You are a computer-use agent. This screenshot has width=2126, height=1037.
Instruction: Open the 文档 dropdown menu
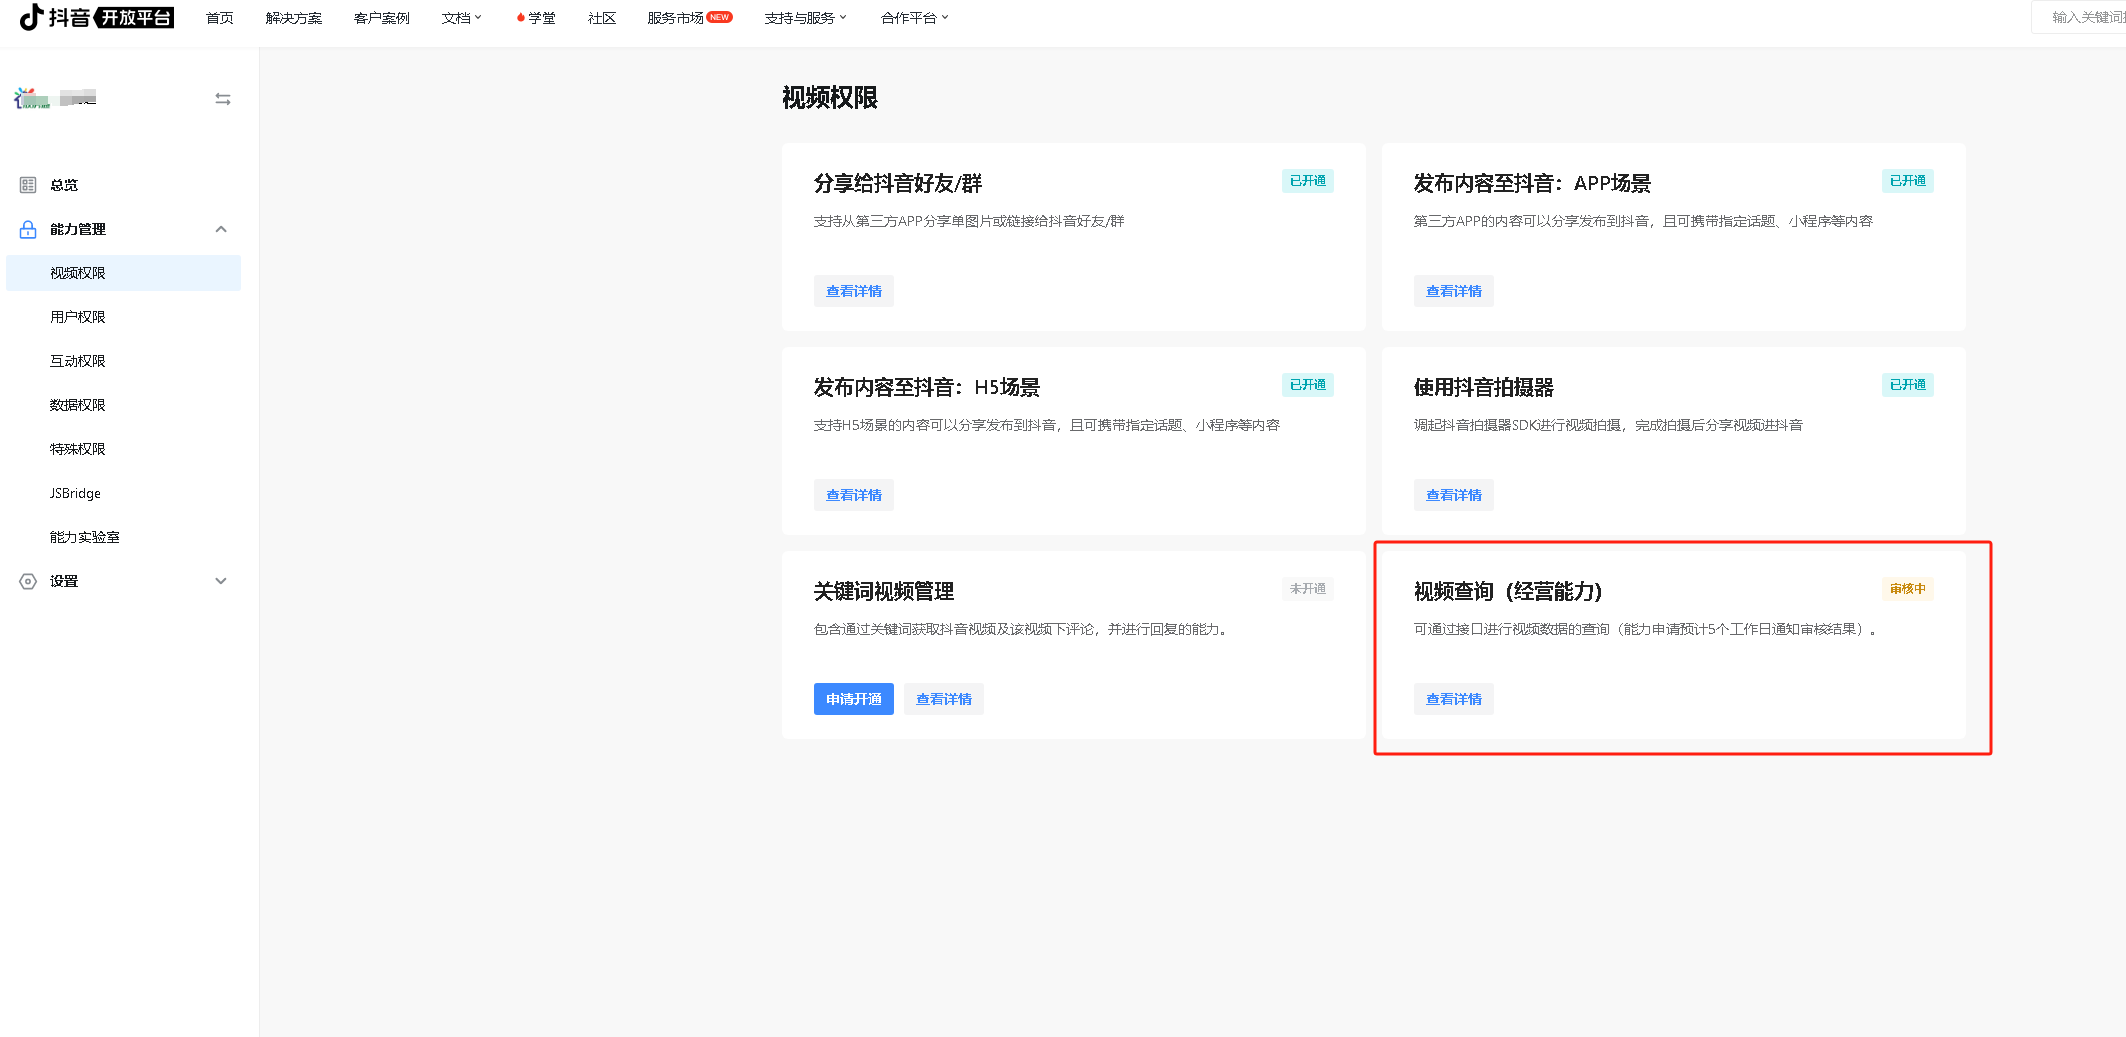pos(461,18)
